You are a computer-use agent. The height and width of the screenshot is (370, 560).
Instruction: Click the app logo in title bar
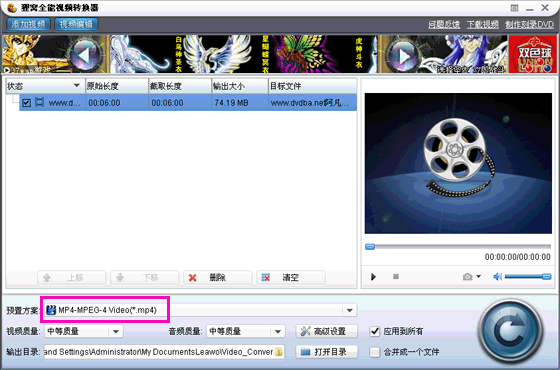(x=12, y=8)
